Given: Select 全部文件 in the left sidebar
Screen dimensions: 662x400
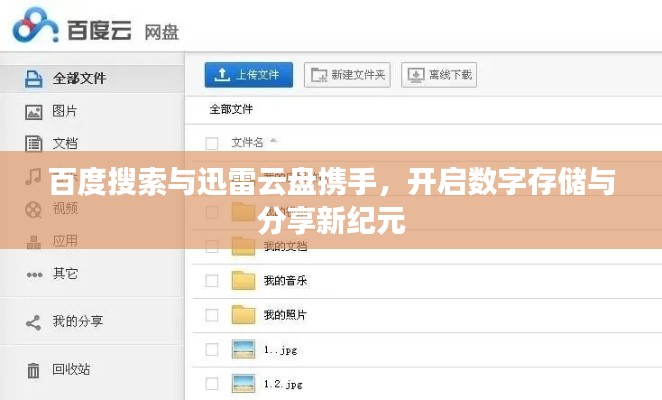Looking at the screenshot, I should point(78,78).
